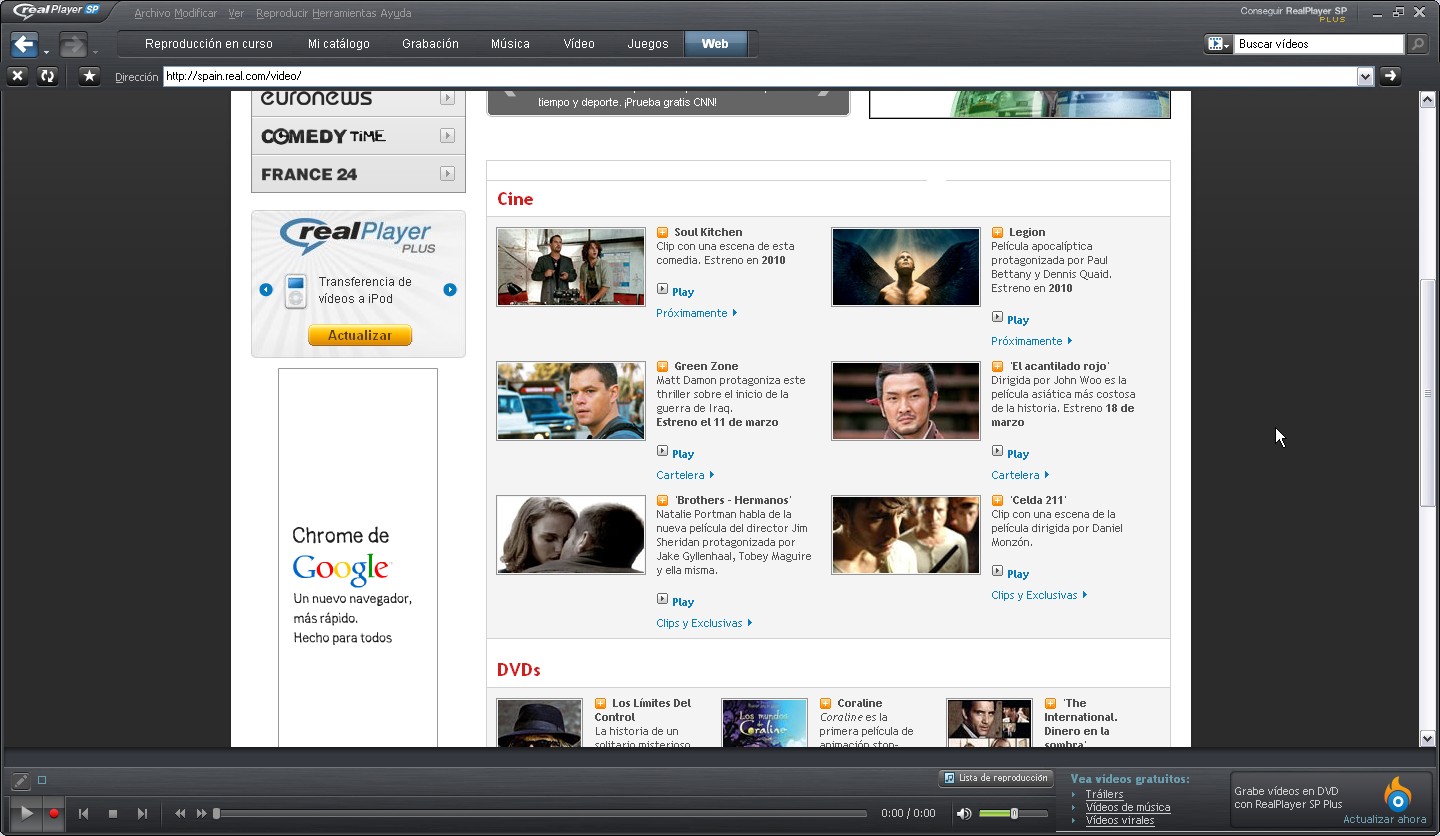
Task: Click the small square icon beside the pencil
Action: pos(42,781)
